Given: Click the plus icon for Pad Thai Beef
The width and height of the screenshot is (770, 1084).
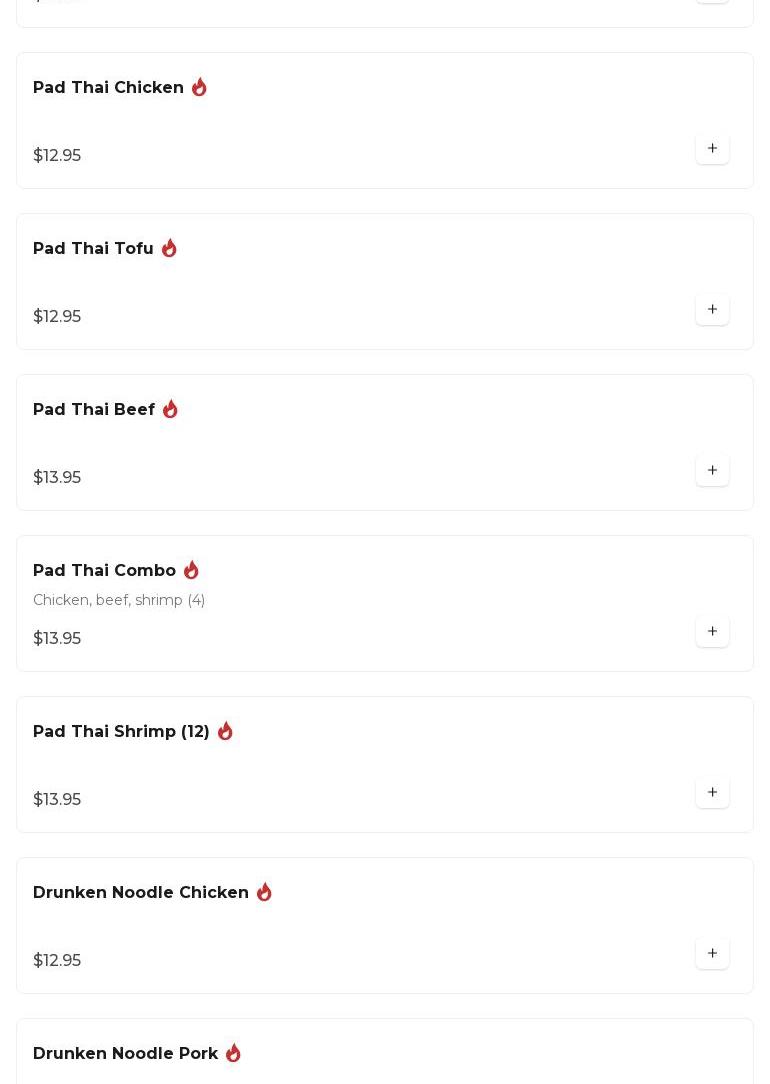Looking at the screenshot, I should tap(712, 471).
